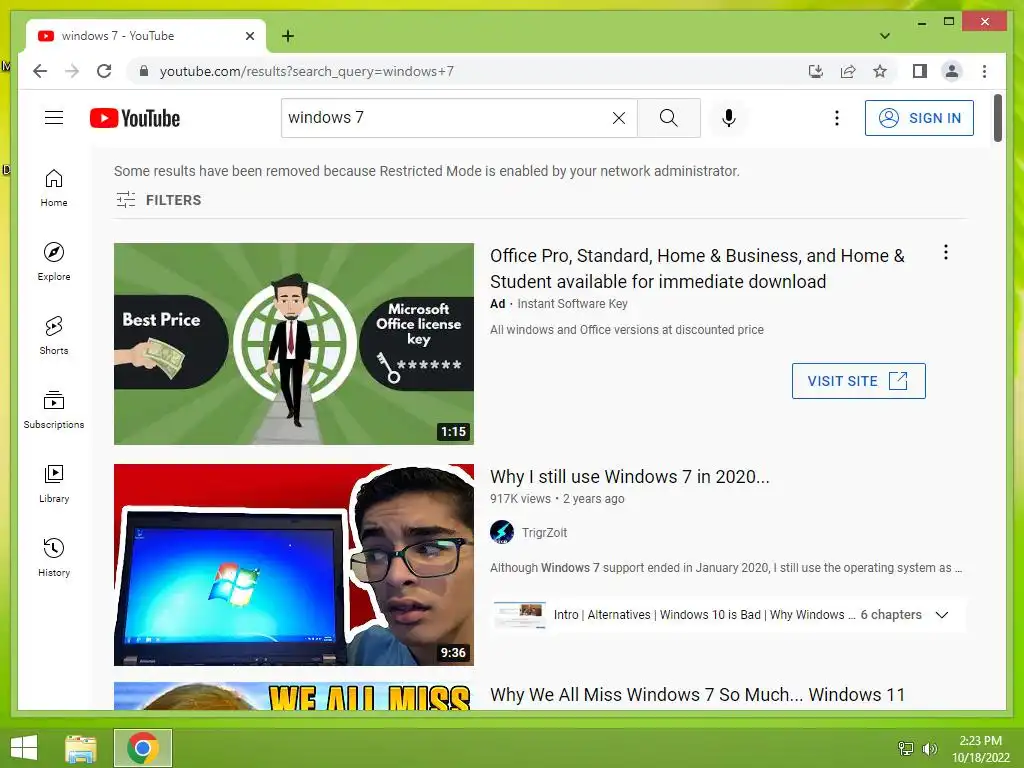The height and width of the screenshot is (768, 1024).
Task: Open File Explorer from the taskbar
Action: pos(81,748)
